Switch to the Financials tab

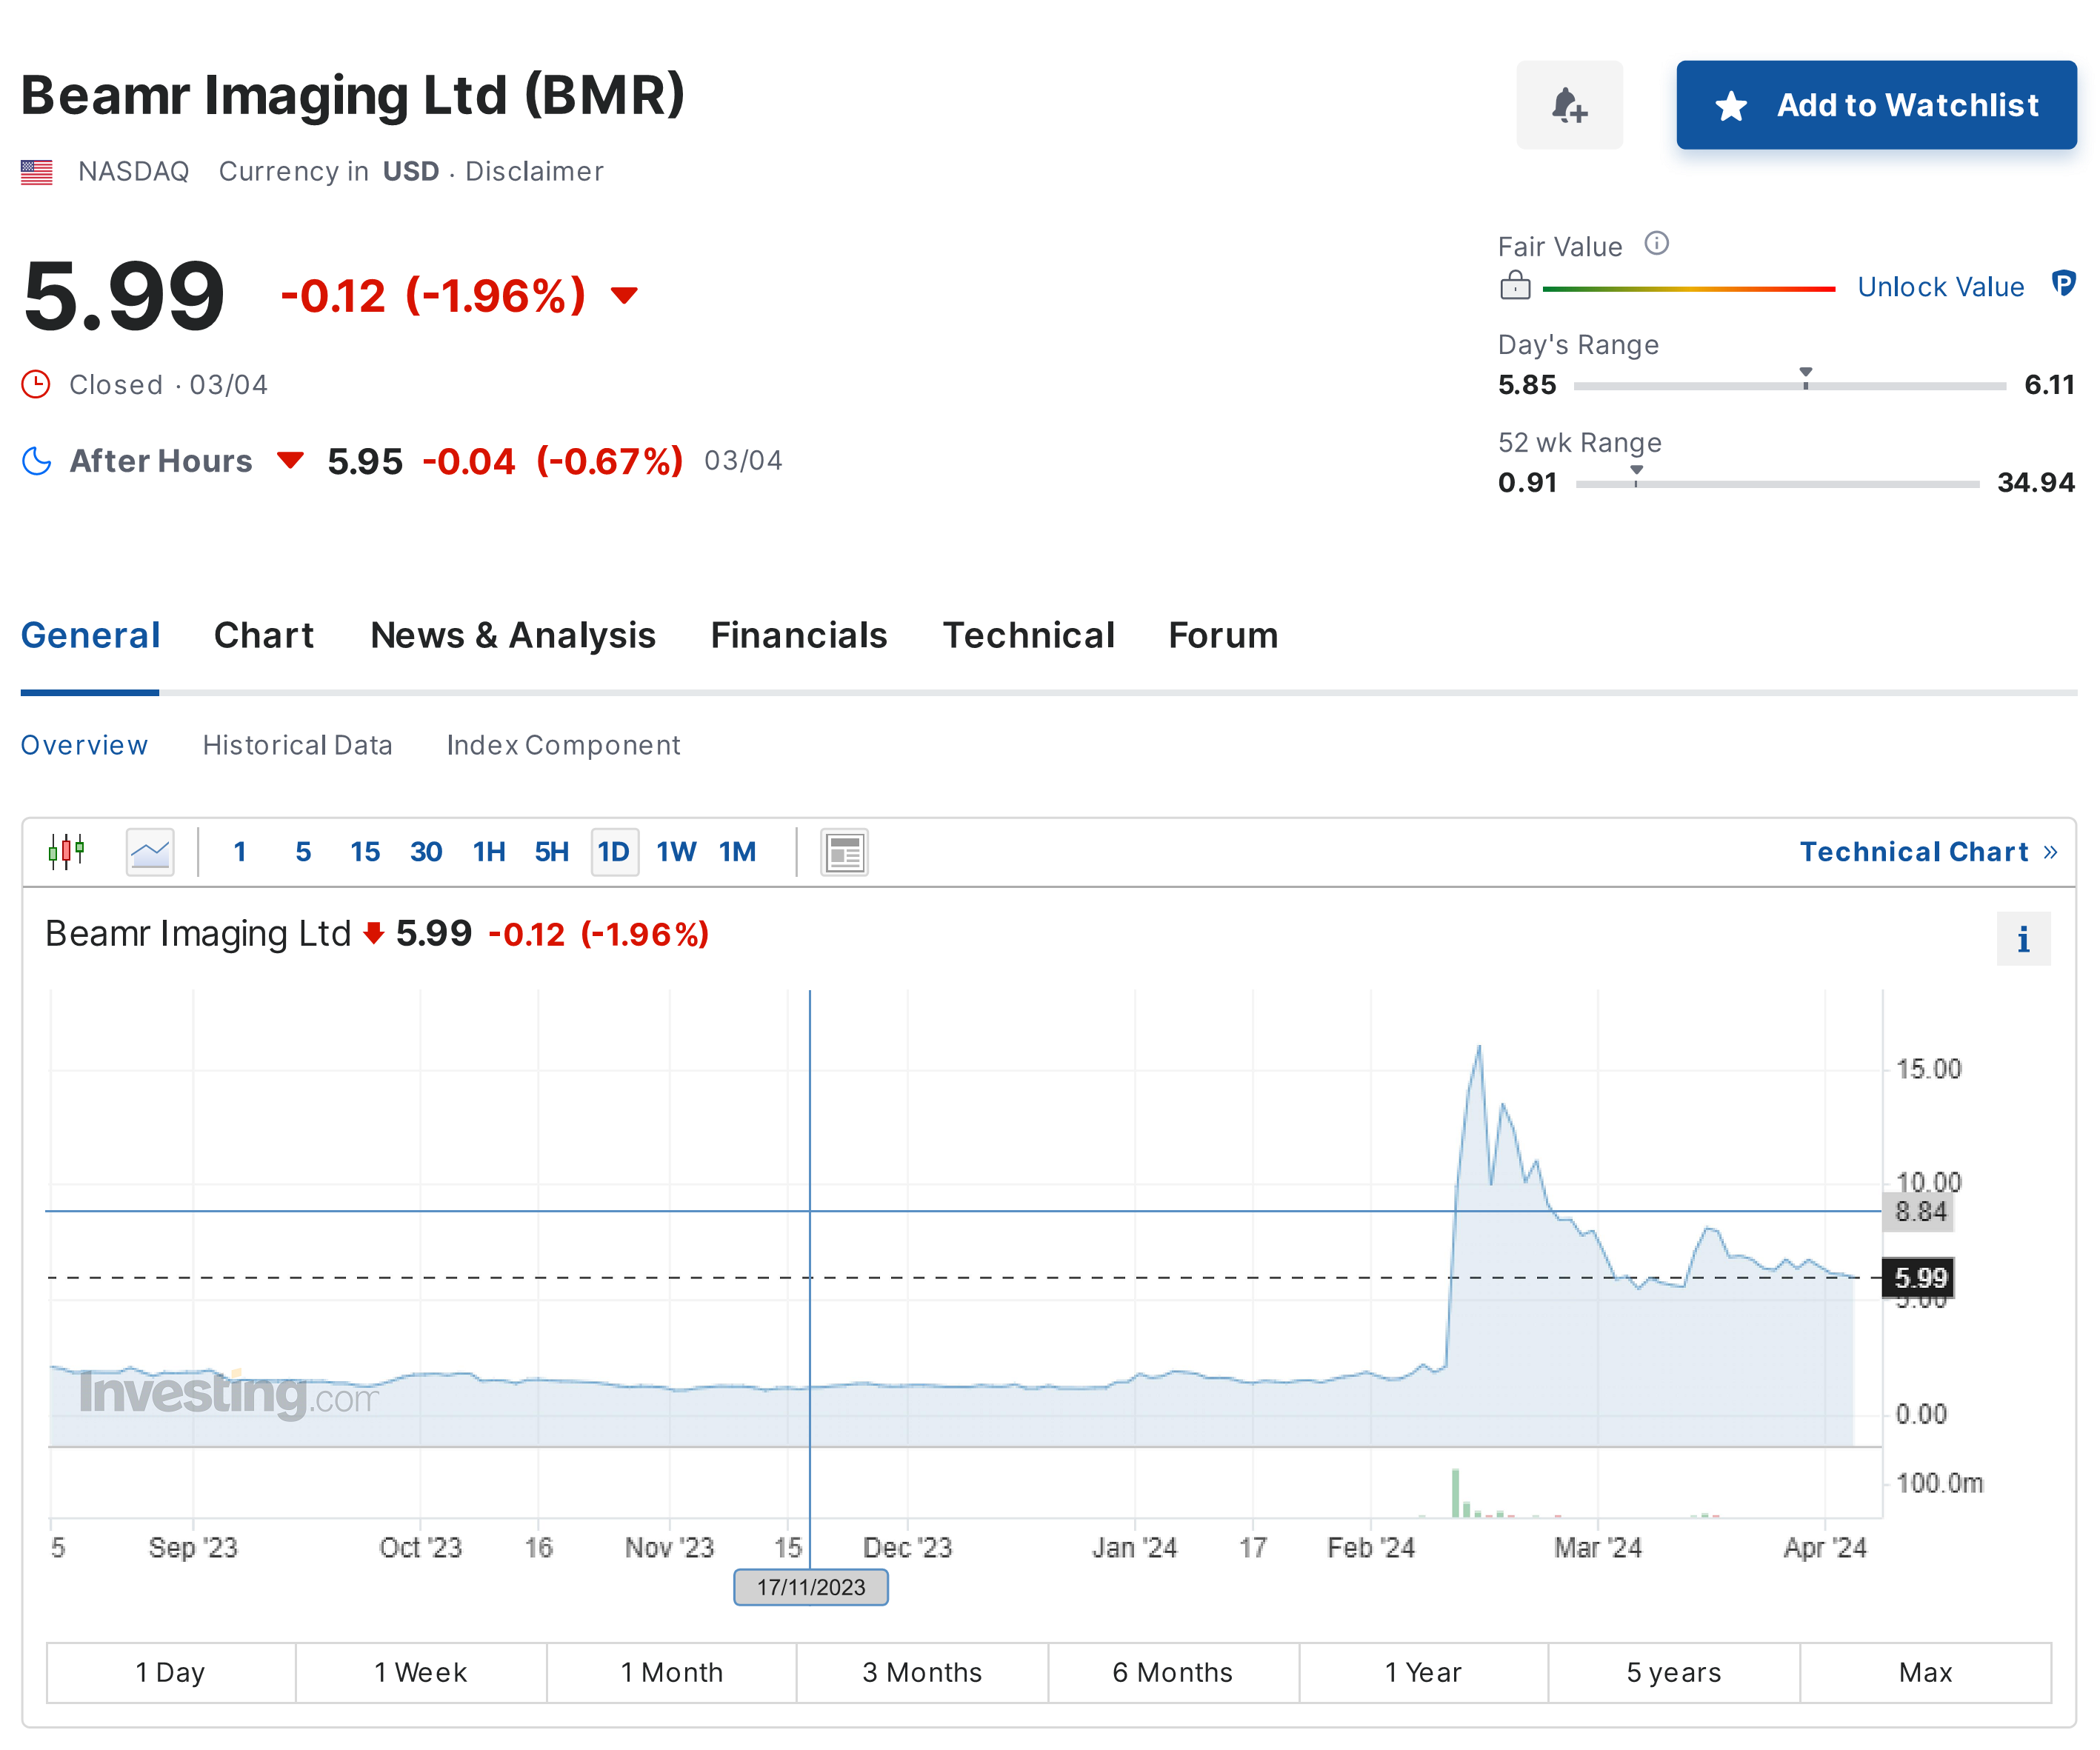pos(798,635)
